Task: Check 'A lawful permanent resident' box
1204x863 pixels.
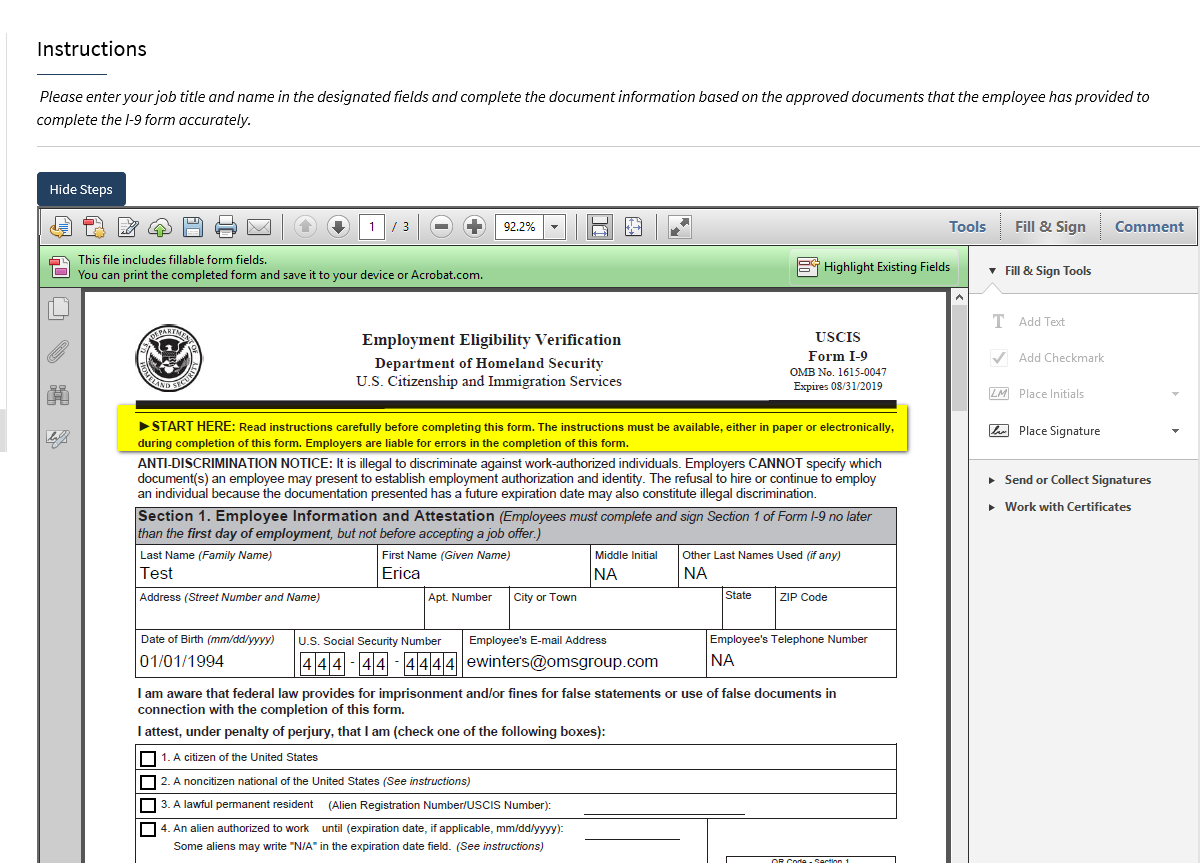Action: click(x=148, y=805)
